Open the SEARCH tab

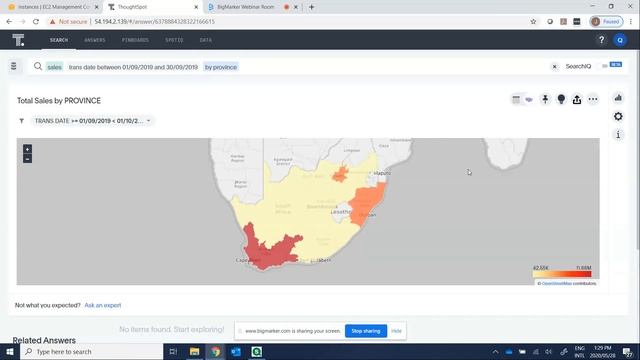coord(59,40)
